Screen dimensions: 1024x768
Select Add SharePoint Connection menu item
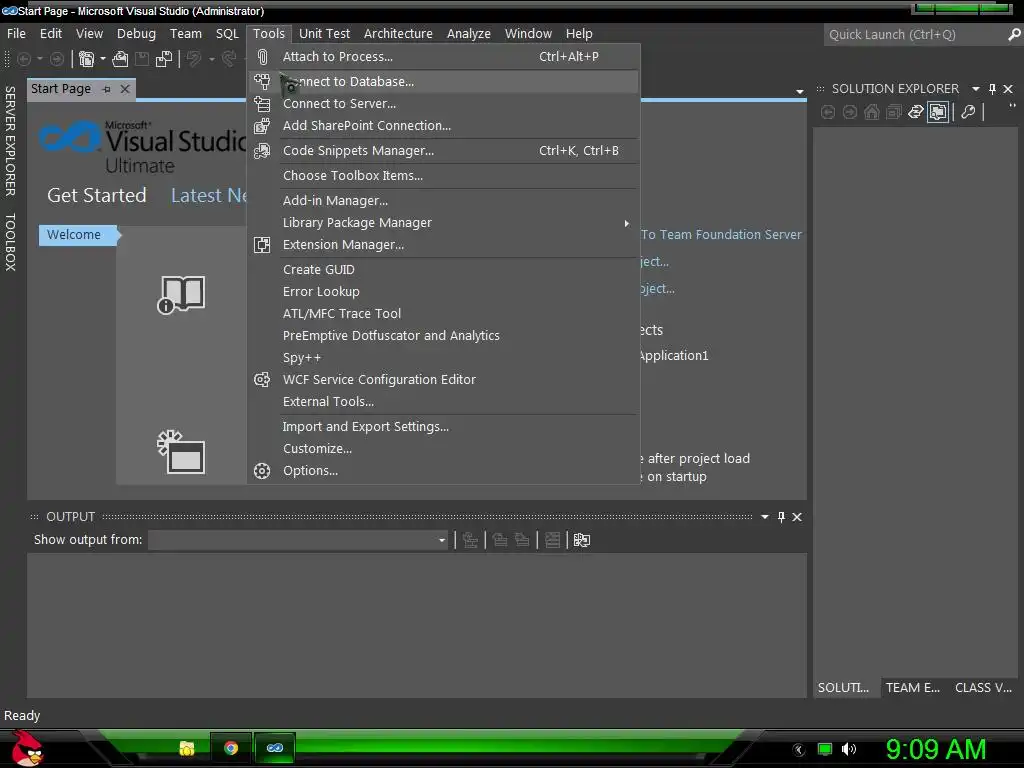point(443,126)
